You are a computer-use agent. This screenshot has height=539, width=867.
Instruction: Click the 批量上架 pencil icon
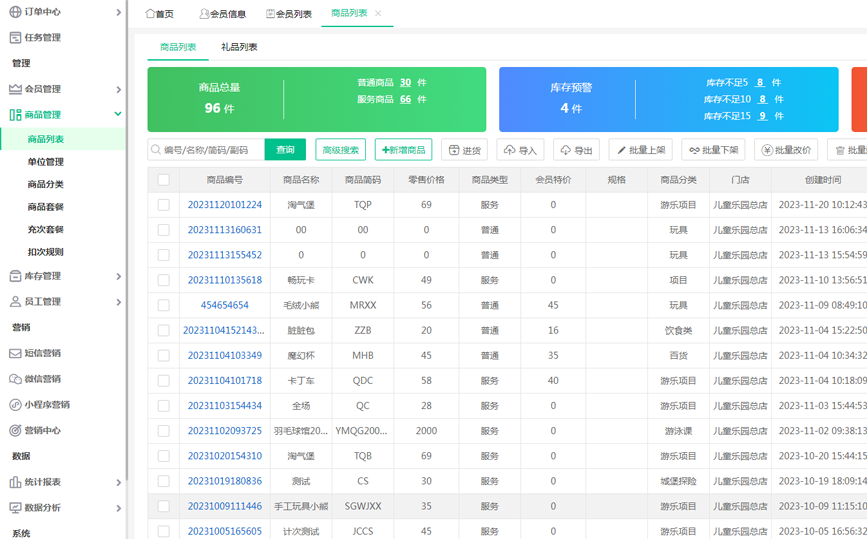621,150
